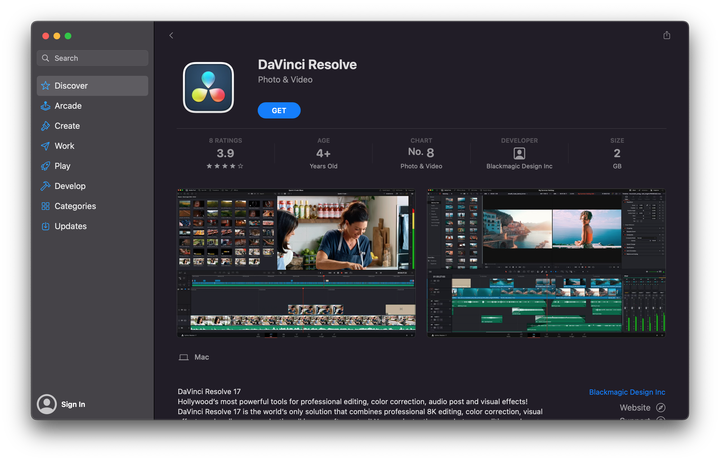Click the Mac laptop icon
Screen dimensions: 720x461
pyautogui.click(x=184, y=357)
